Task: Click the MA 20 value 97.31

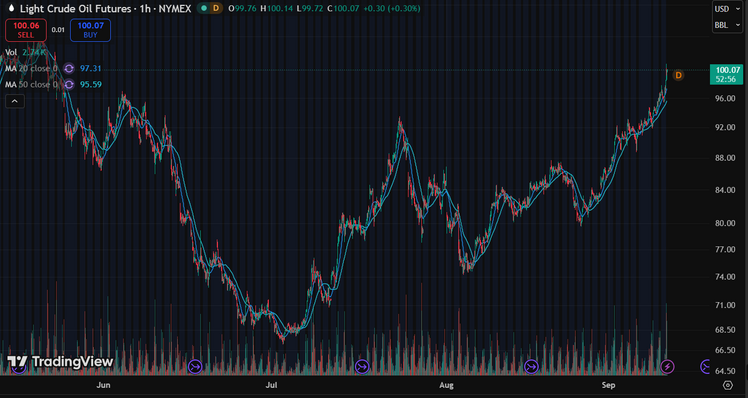Action: tap(91, 69)
